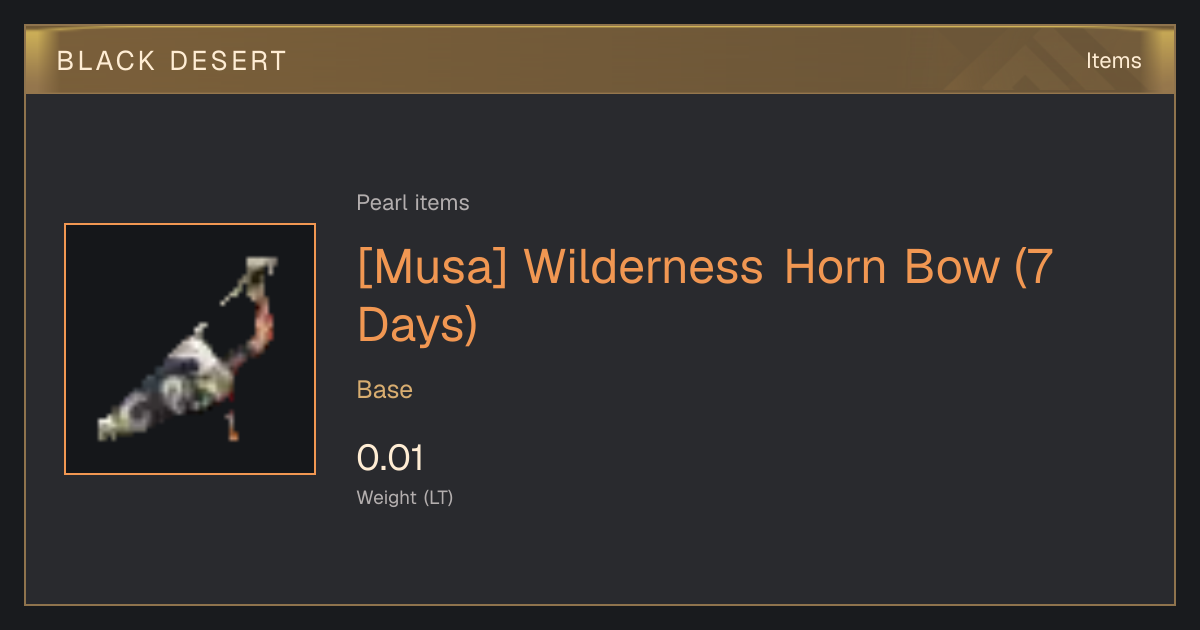Click the number 7 in the item title

pos(1041,267)
